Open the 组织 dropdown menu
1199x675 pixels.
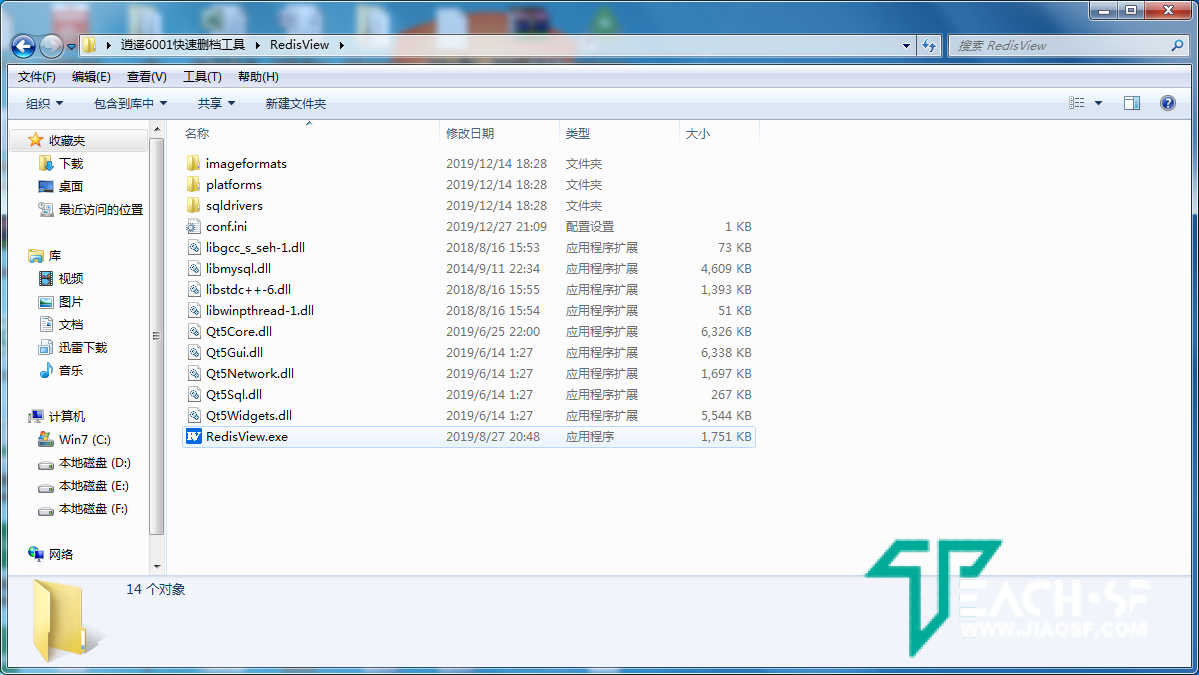click(42, 102)
